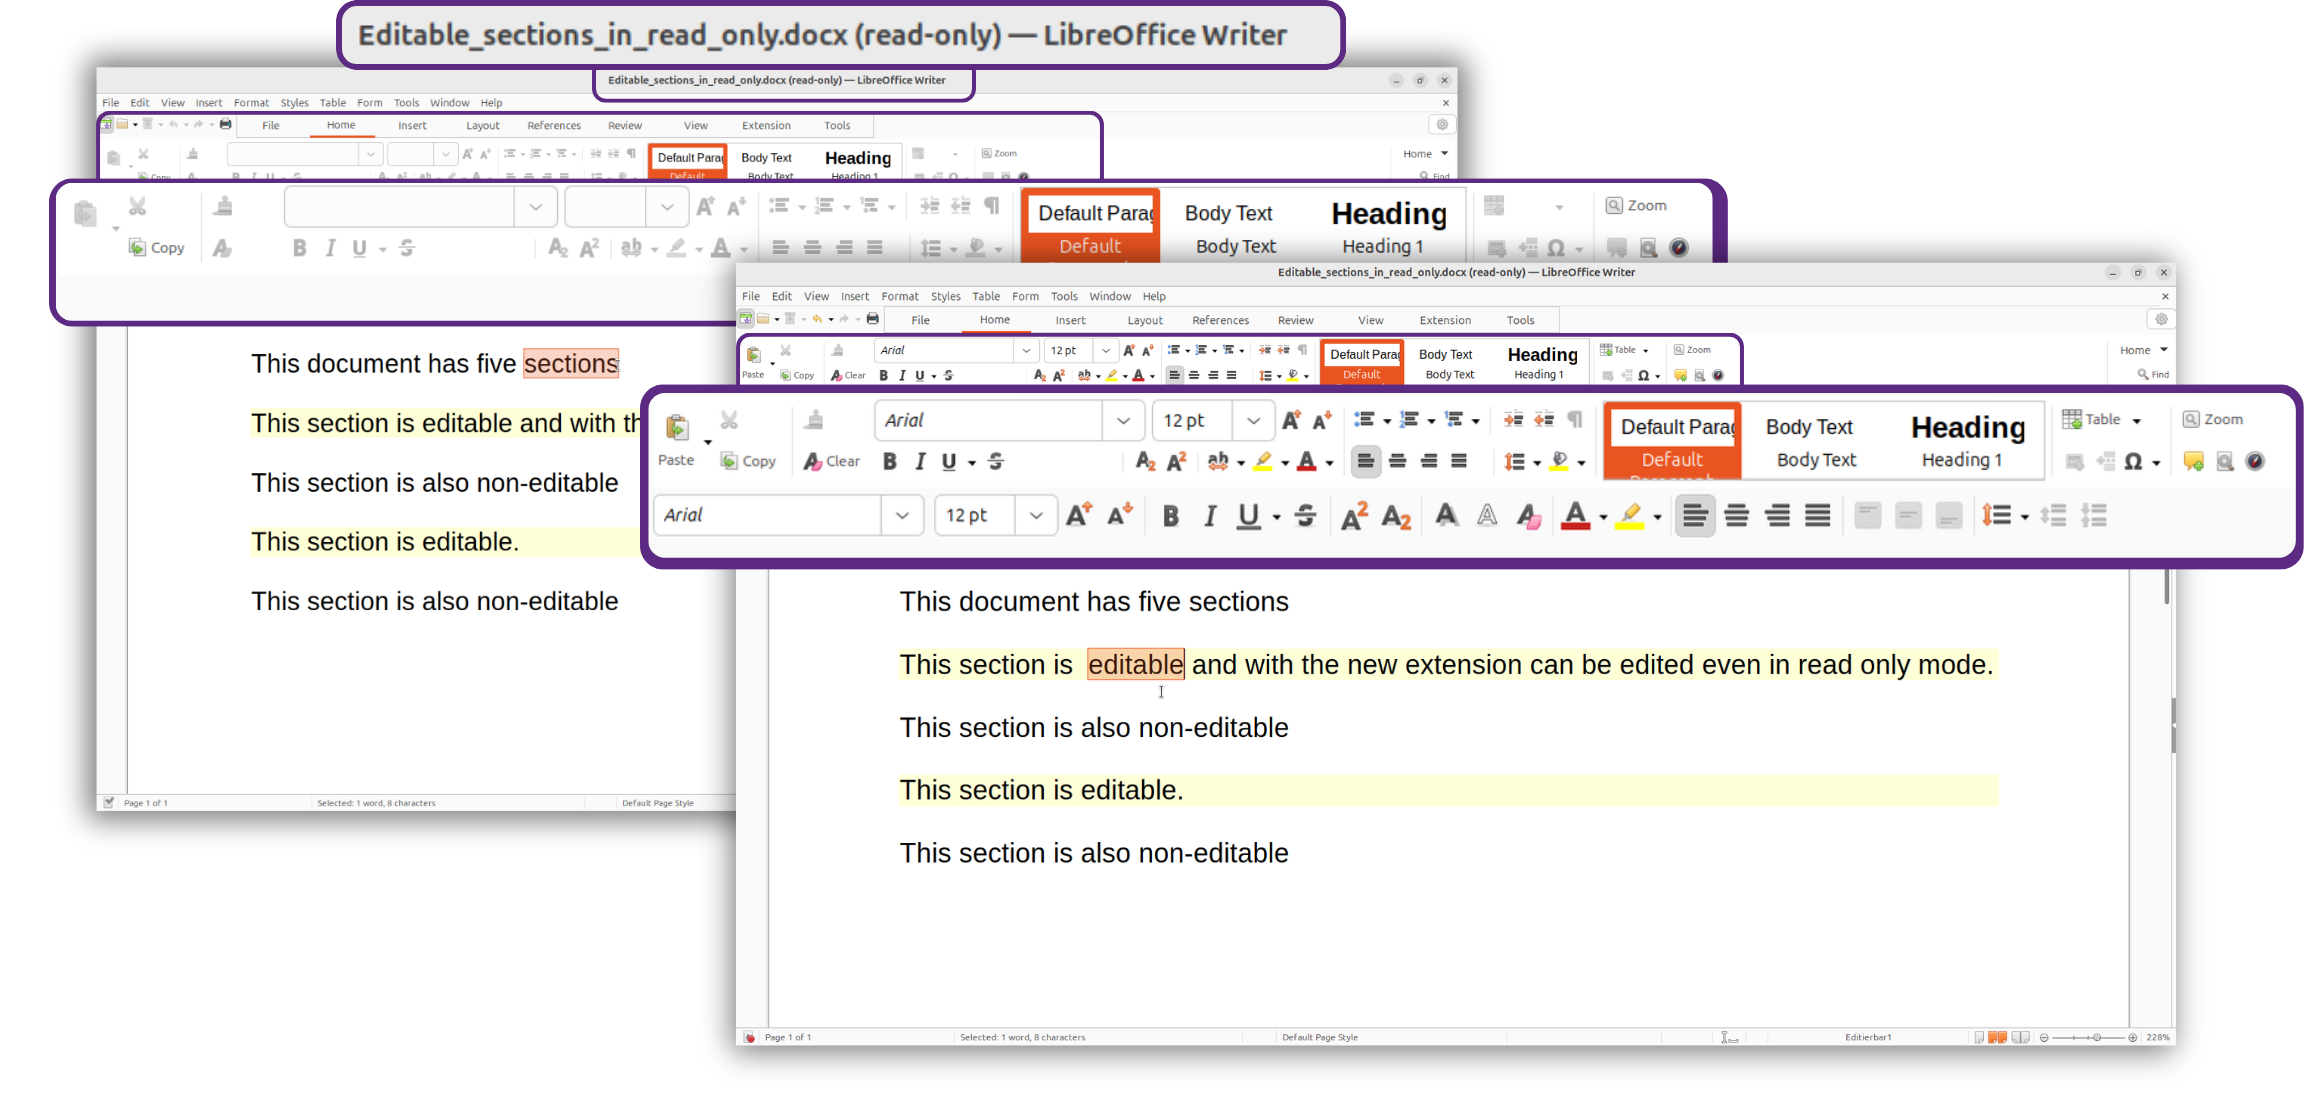Open font size dropdown in front window's small ribbon
This screenshot has height=1099, width=2304.
(x=1105, y=350)
